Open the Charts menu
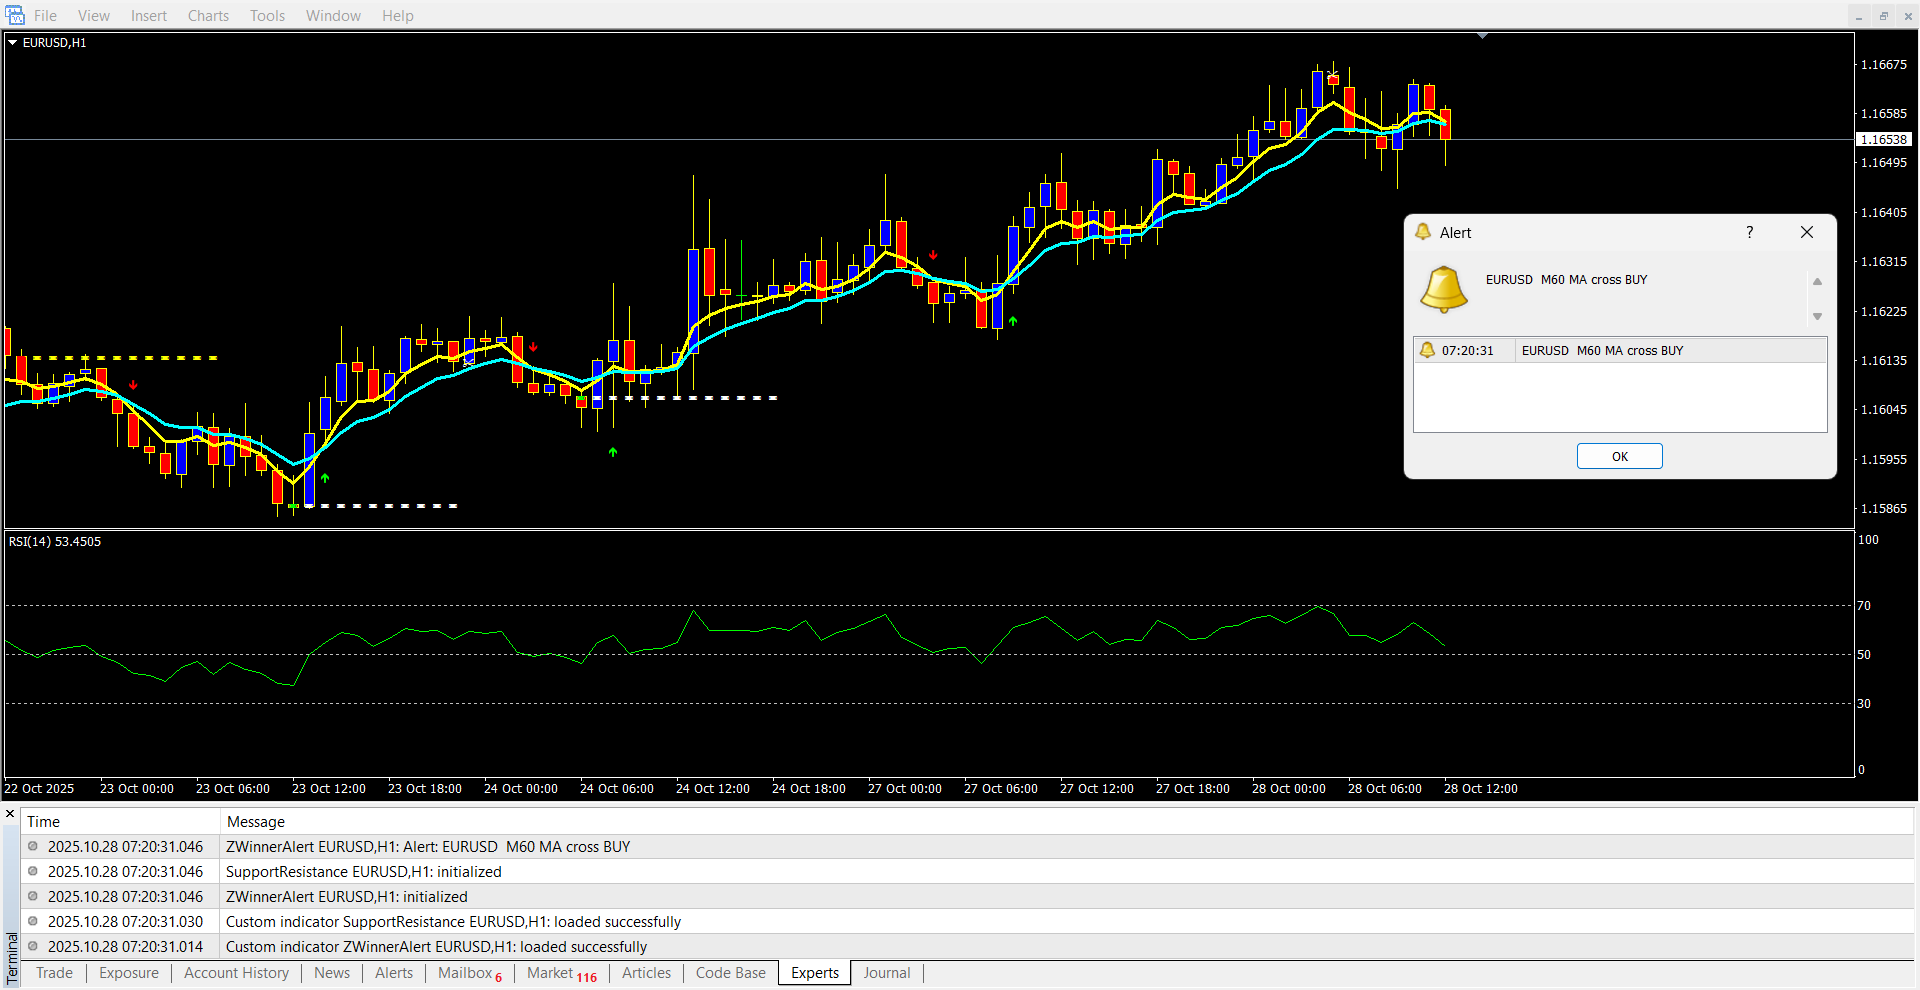The height and width of the screenshot is (990, 1920). coord(208,15)
